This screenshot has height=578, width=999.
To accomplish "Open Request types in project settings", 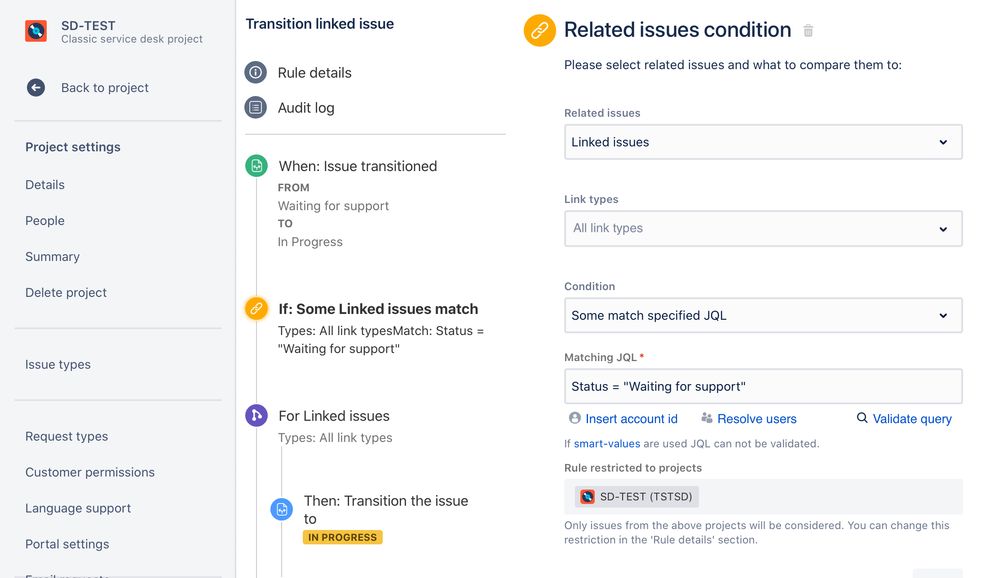I will [x=66, y=437].
